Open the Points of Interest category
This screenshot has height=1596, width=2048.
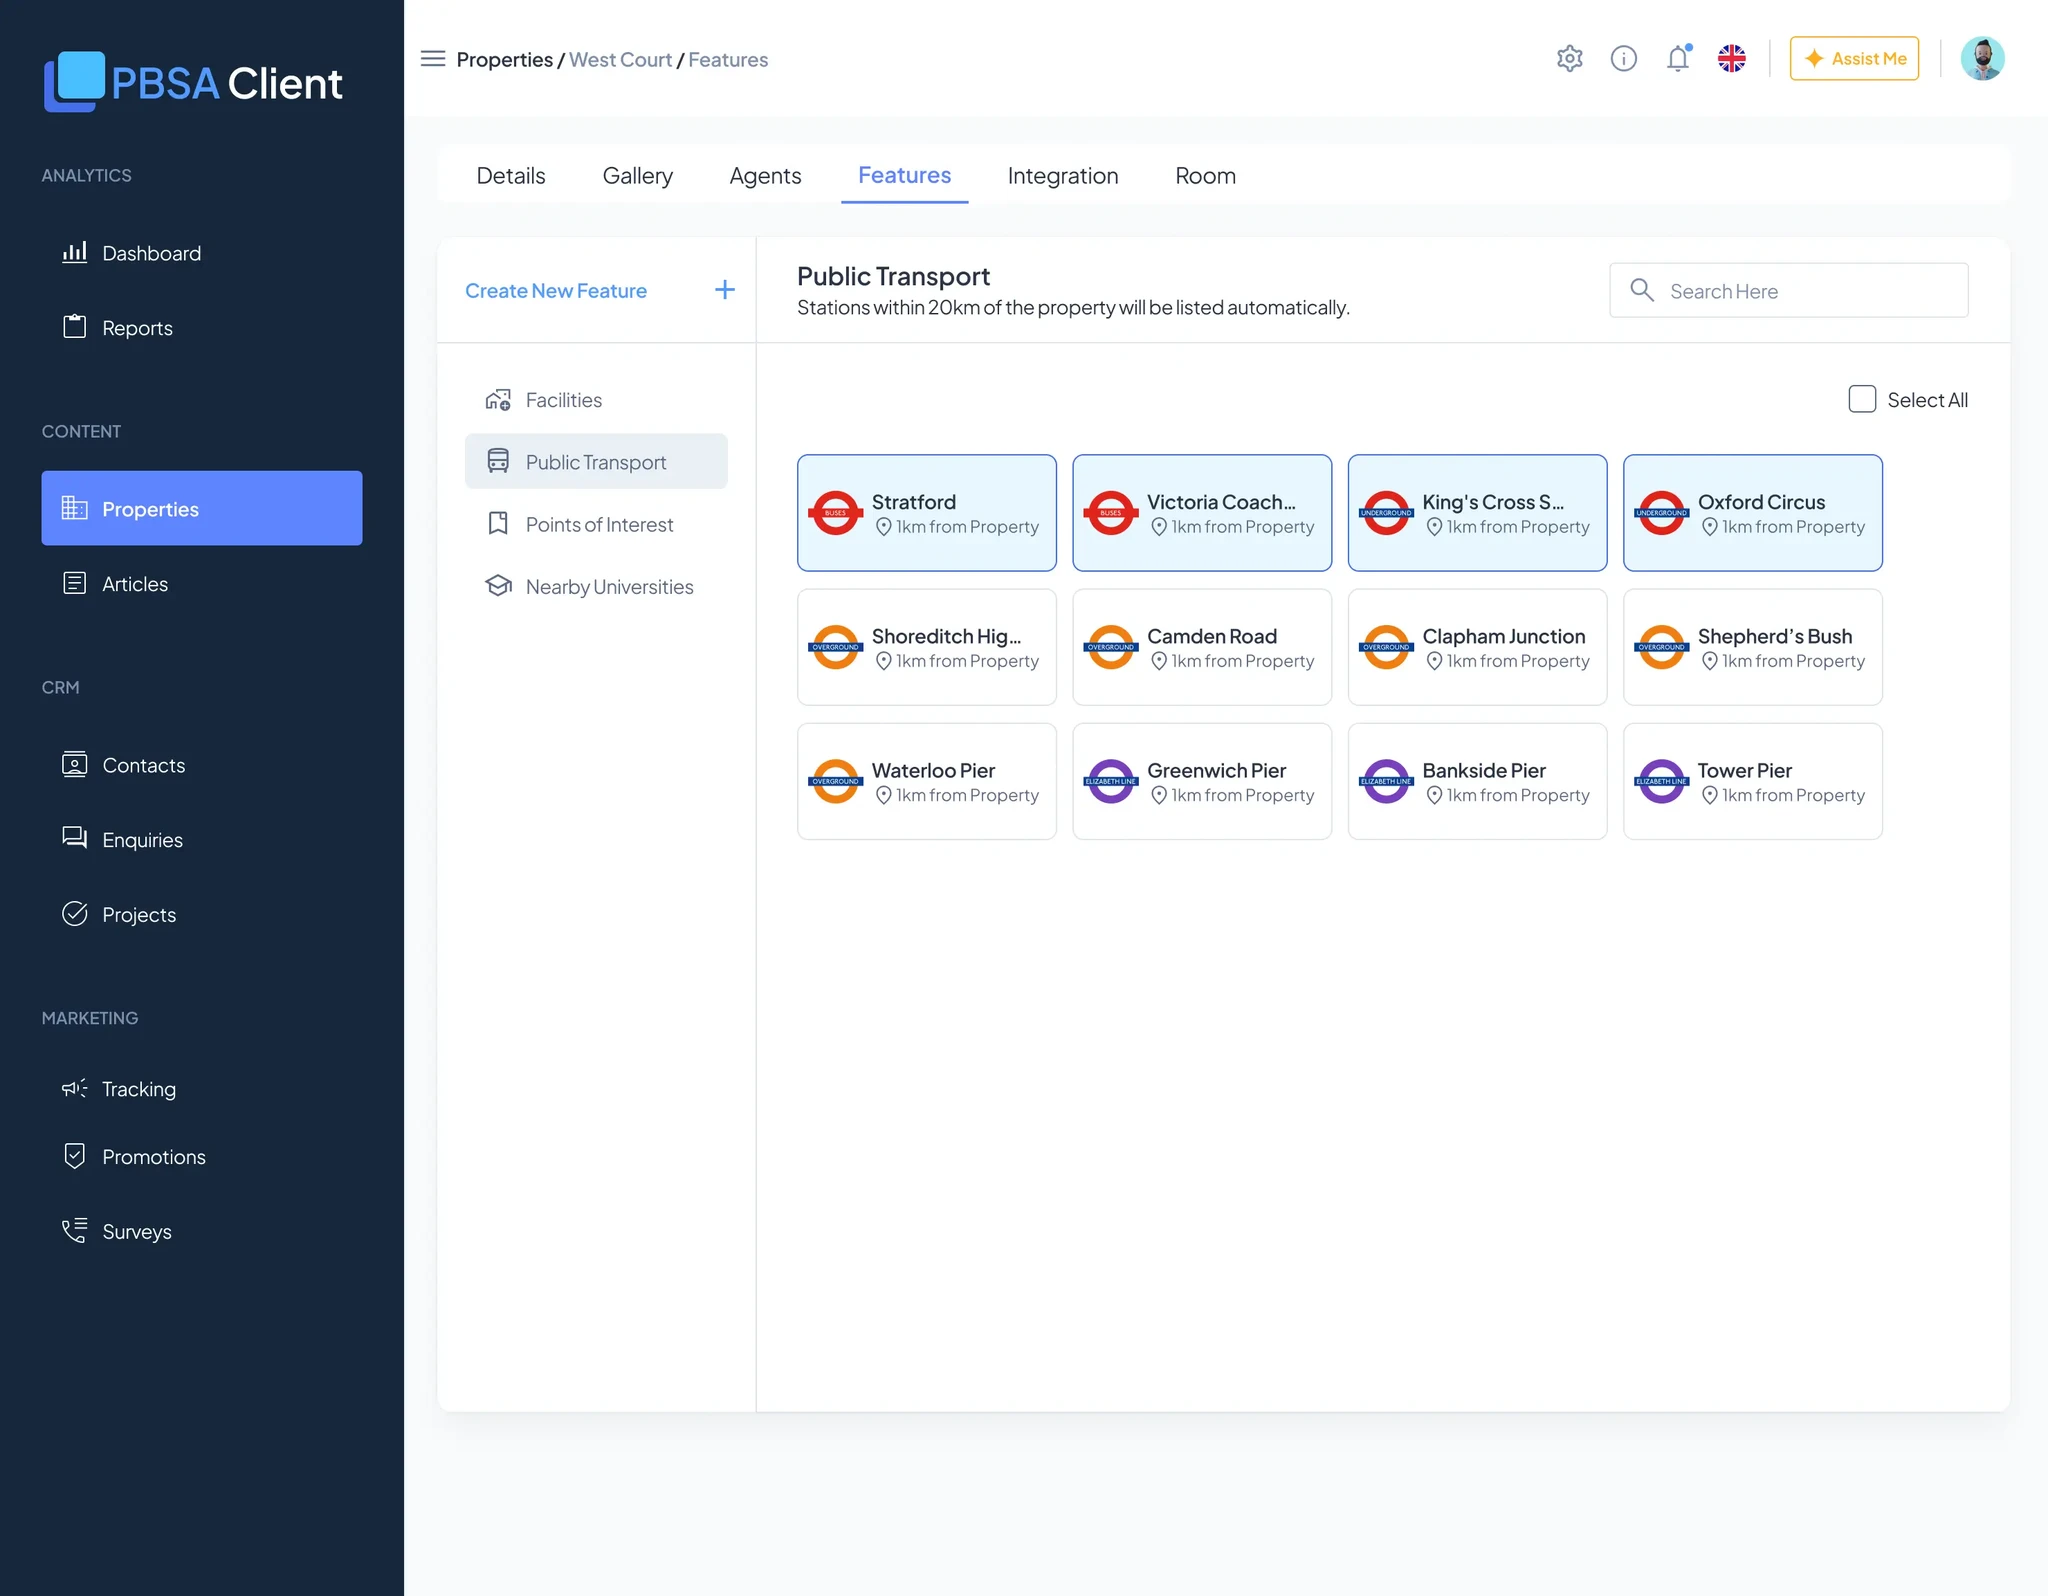pos(596,524)
